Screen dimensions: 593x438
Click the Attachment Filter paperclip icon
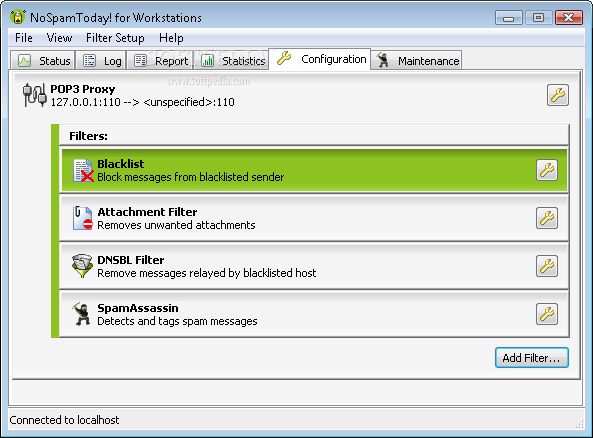click(x=82, y=218)
